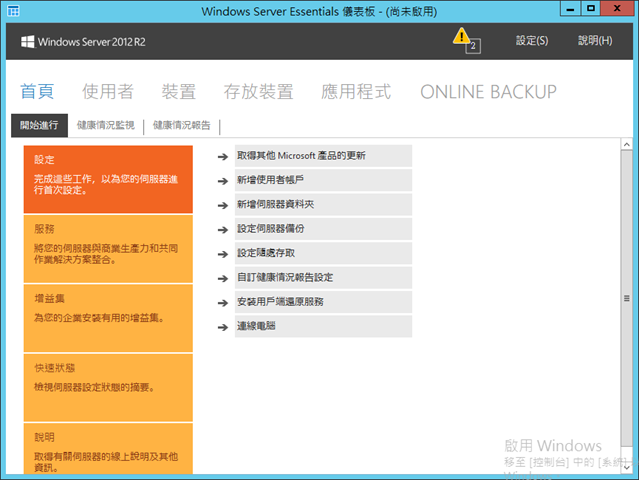The height and width of the screenshot is (480, 639).
Task: Open 自訂健康情況報告設定 task
Action: 323,278
